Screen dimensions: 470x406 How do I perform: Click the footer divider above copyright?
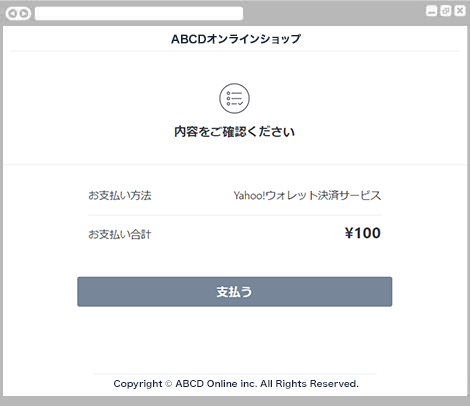click(x=235, y=374)
